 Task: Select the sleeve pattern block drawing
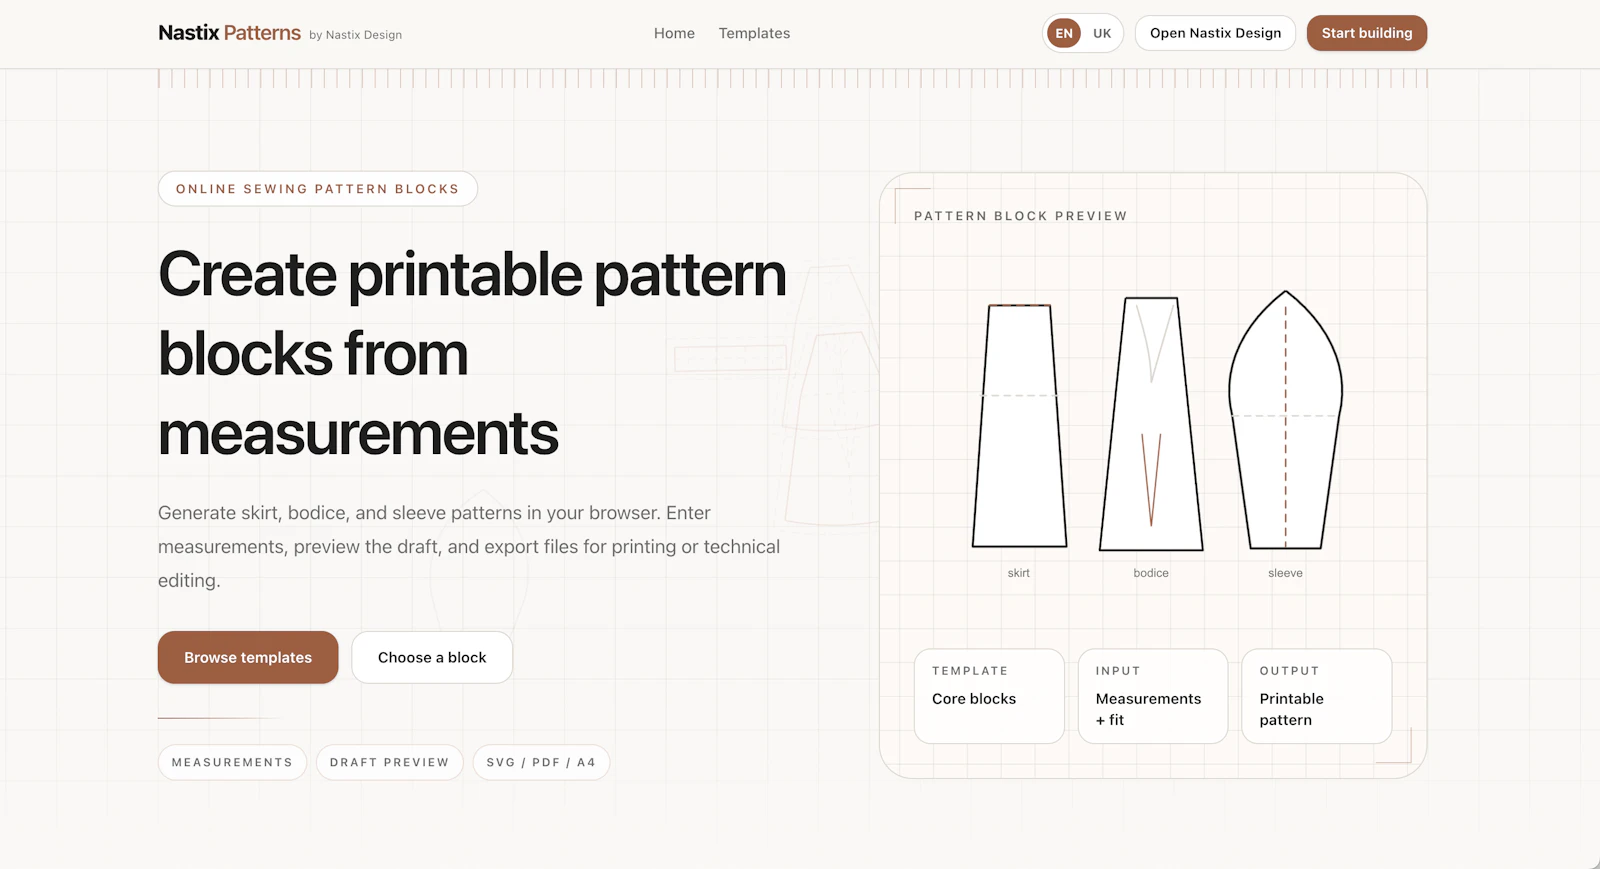coord(1285,420)
